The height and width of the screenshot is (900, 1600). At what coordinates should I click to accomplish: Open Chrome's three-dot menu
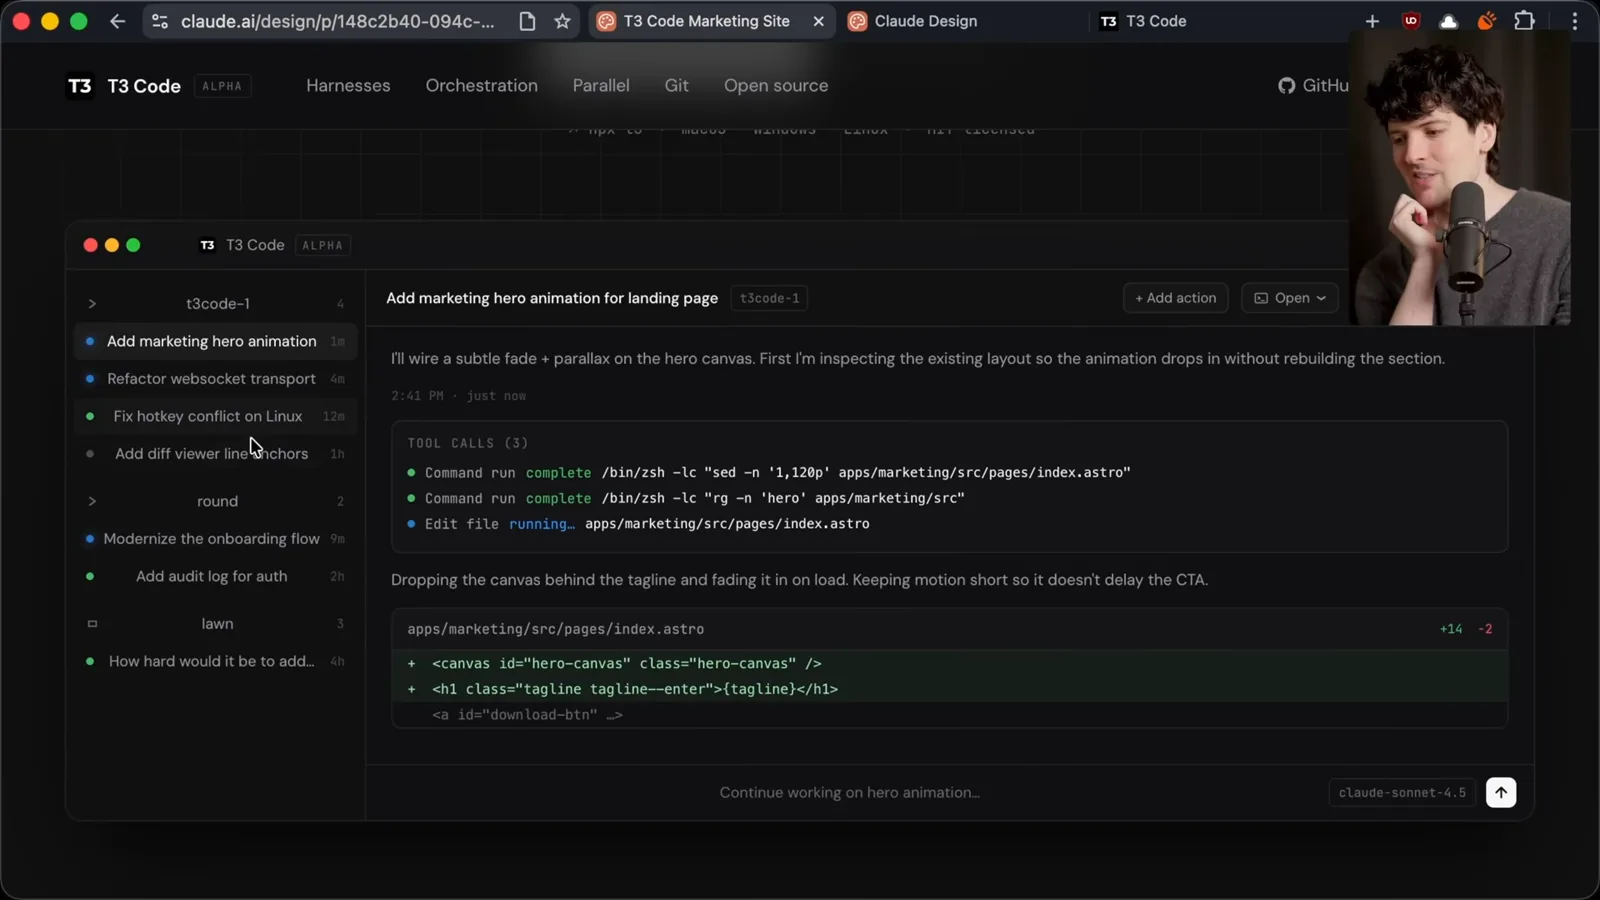(x=1574, y=21)
